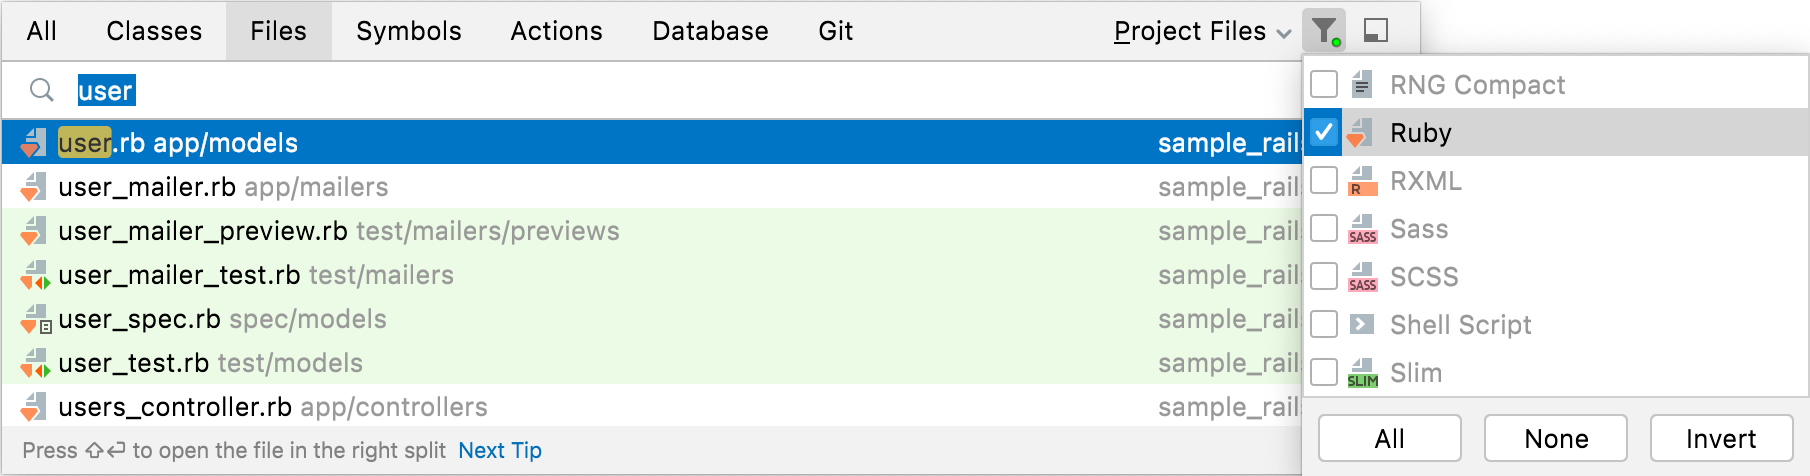1810x476 pixels.
Task: Click the filter funnel icon
Action: [x=1323, y=31]
